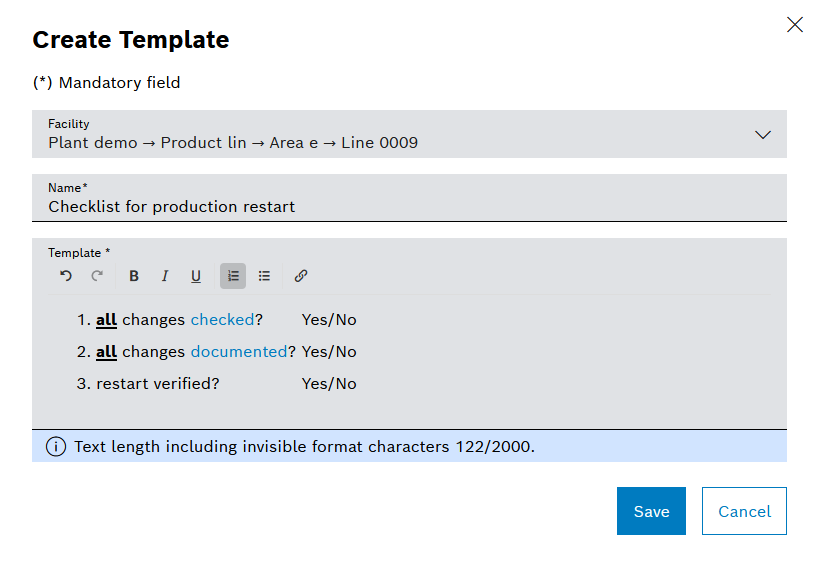
Task: Apply bulleted list formatting
Action: (x=264, y=276)
